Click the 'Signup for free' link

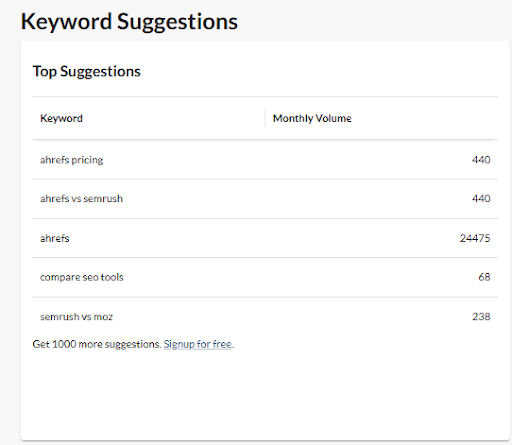click(x=198, y=344)
